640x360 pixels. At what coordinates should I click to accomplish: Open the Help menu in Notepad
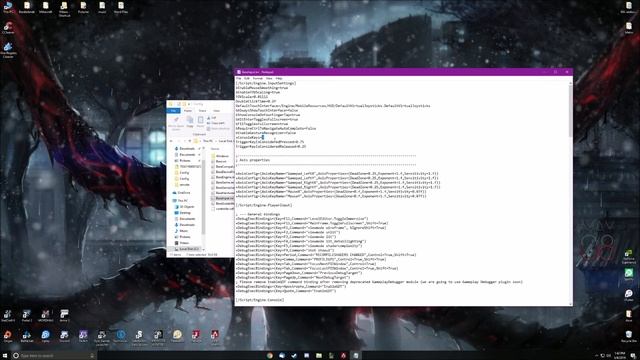click(x=279, y=78)
